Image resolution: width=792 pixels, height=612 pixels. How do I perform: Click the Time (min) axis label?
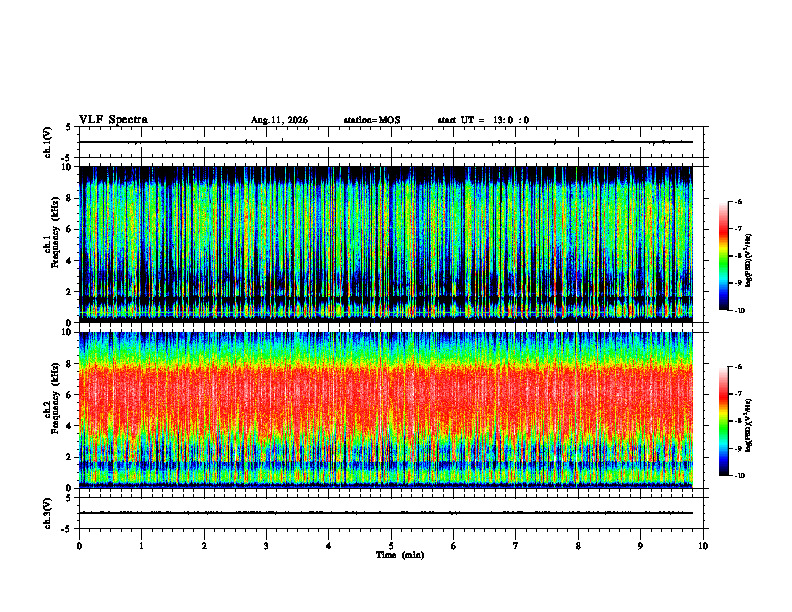pyautogui.click(x=400, y=555)
